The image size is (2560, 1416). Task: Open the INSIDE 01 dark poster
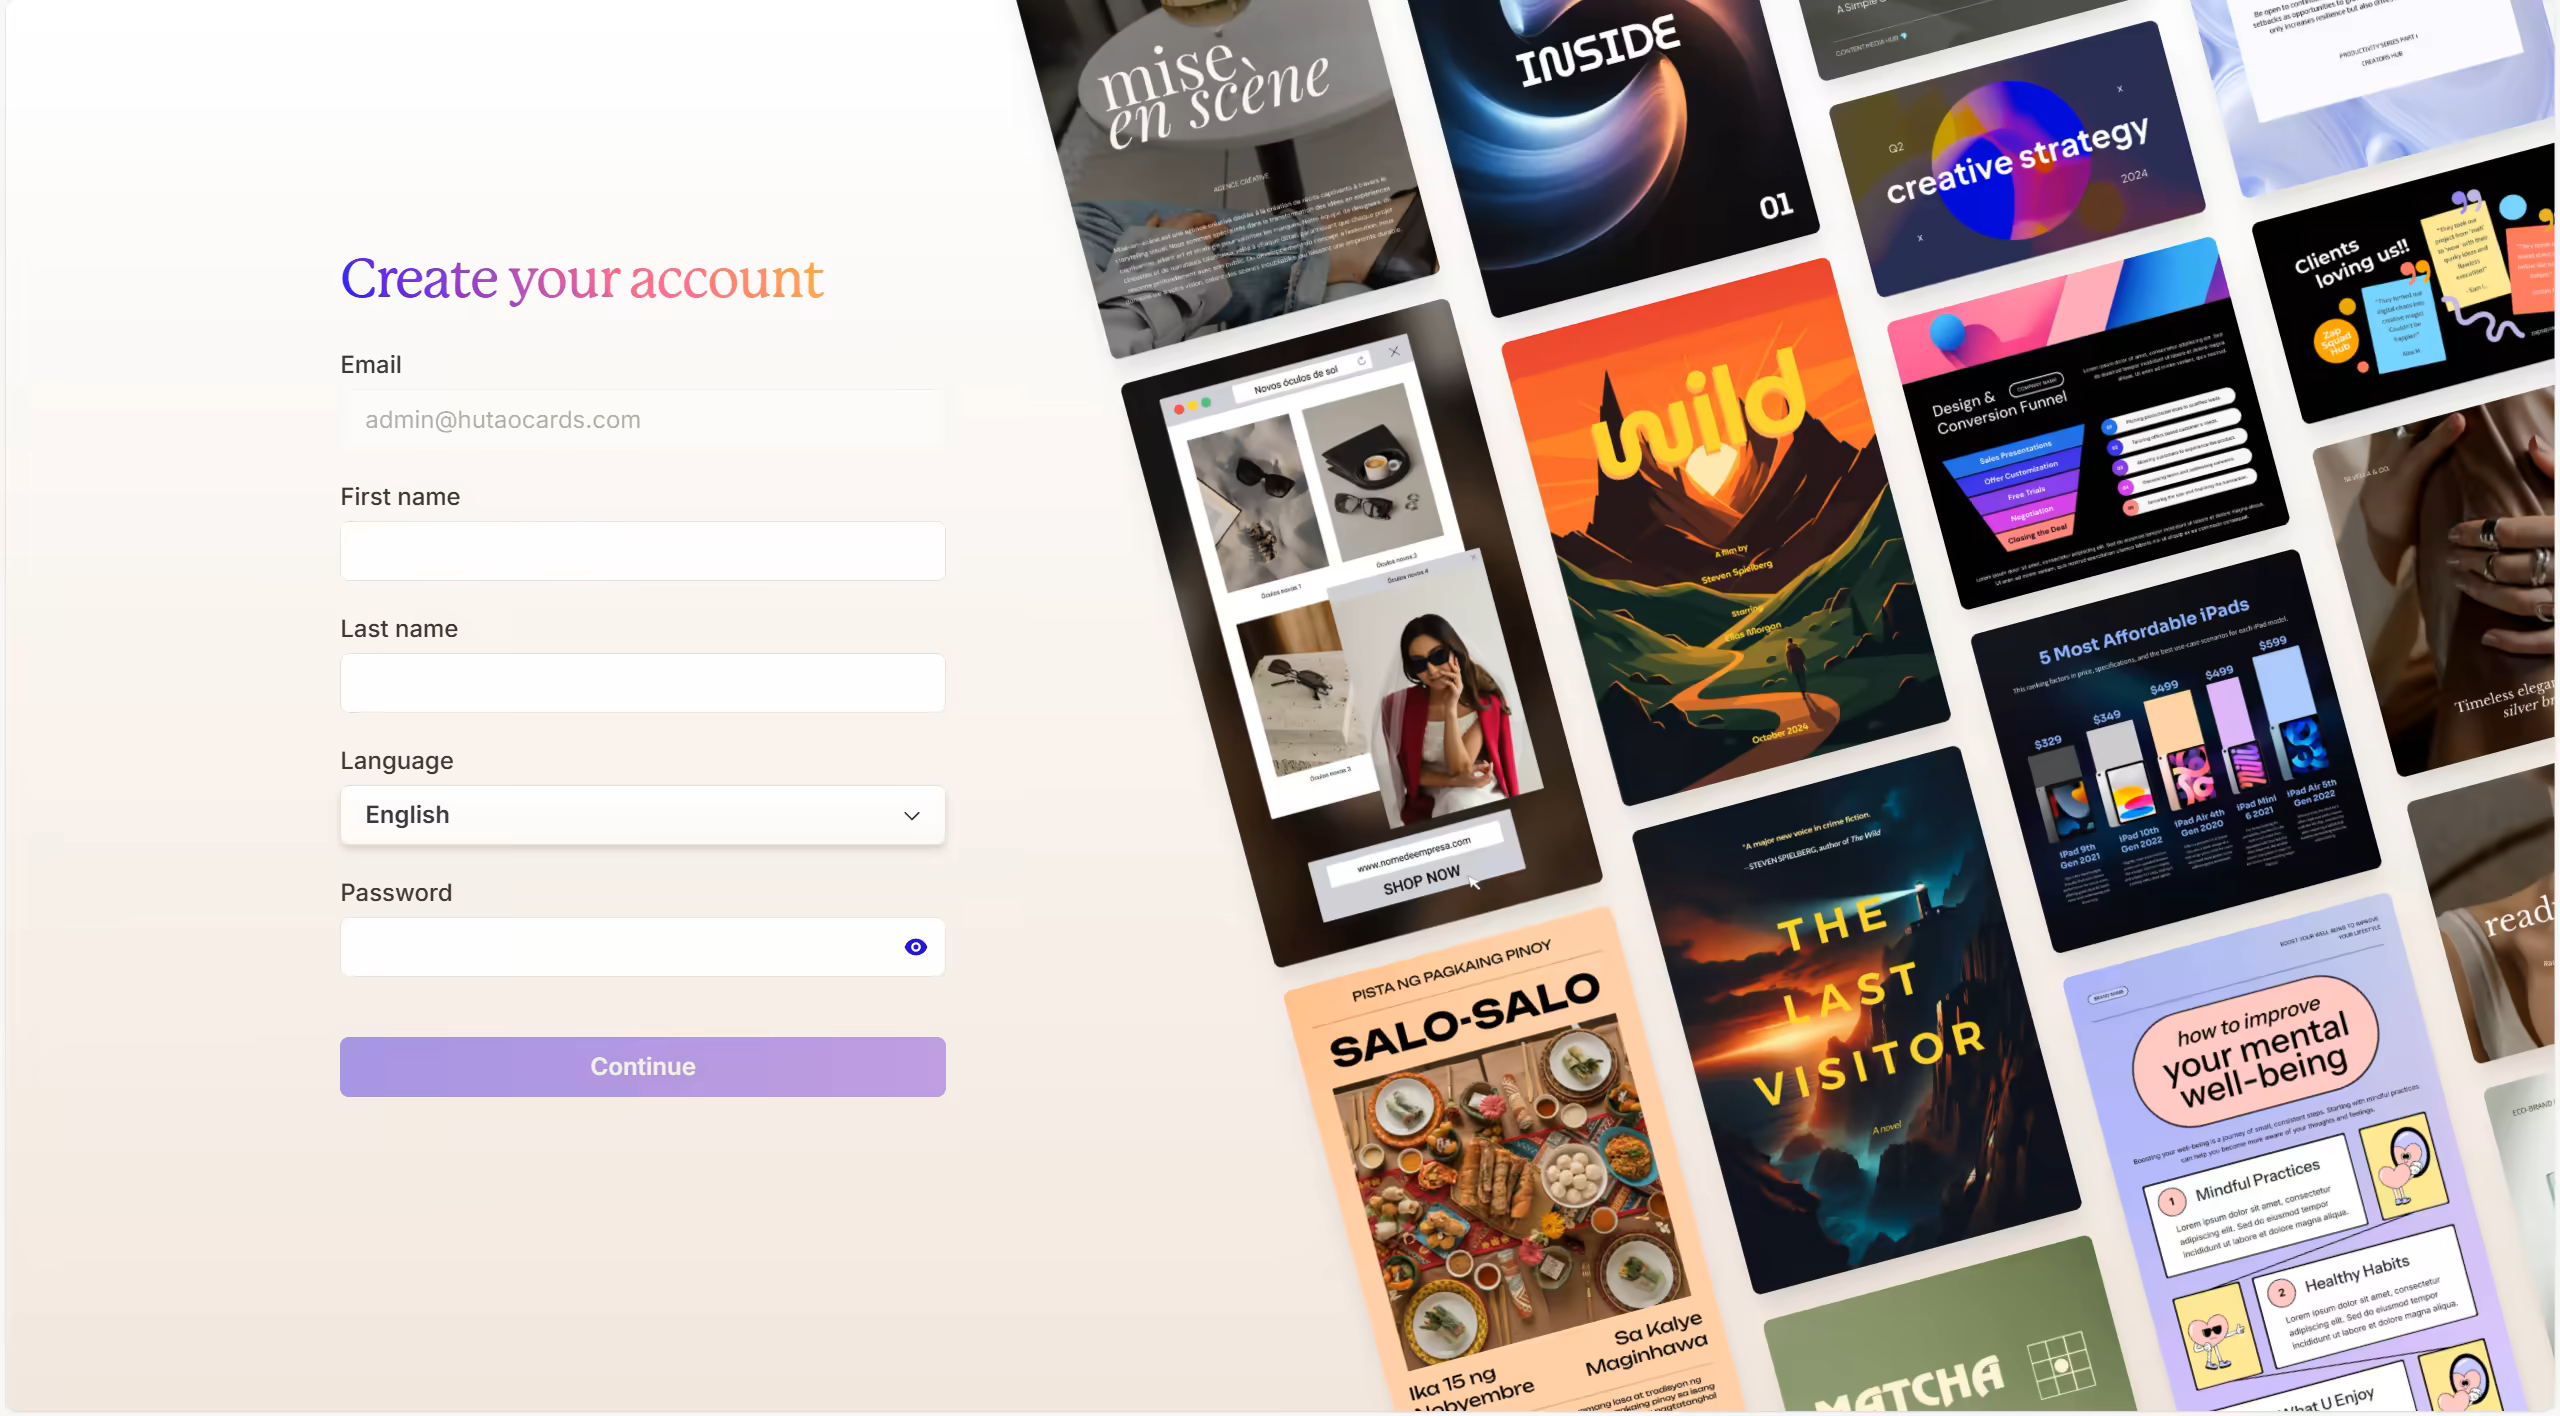[x=1613, y=150]
